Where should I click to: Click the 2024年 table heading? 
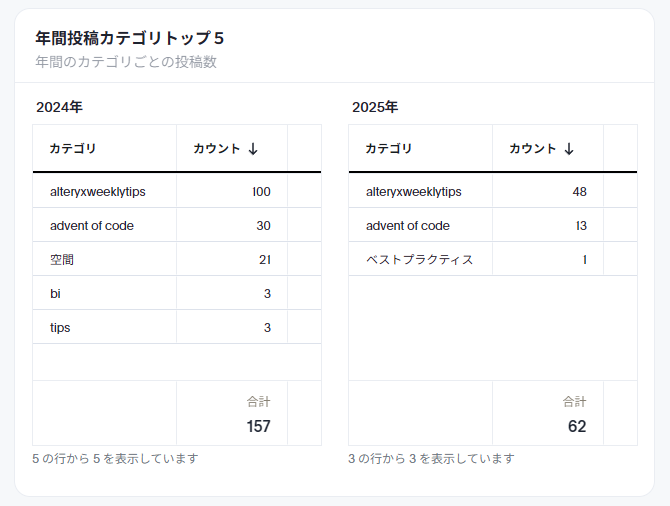click(59, 107)
